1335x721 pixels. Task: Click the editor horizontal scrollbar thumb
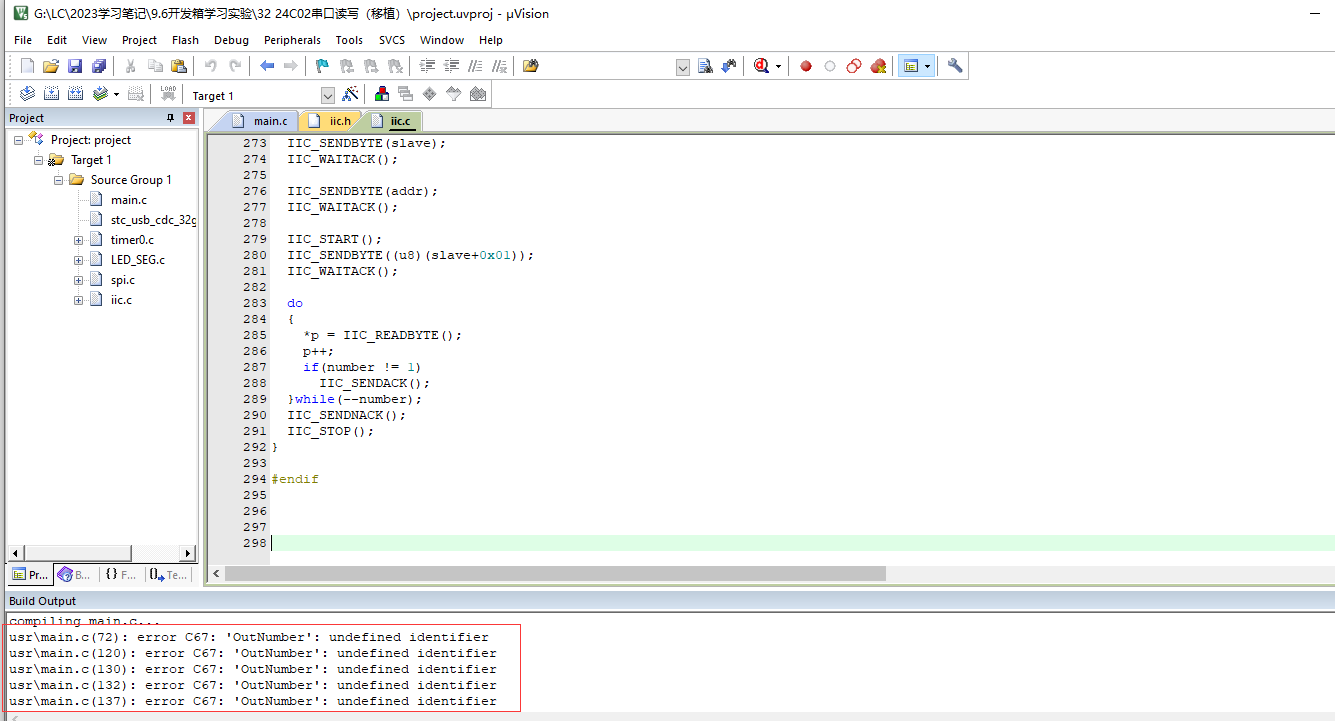pos(555,574)
